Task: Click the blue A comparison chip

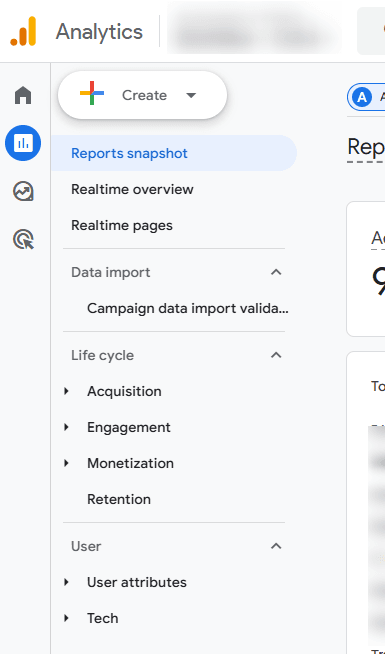Action: click(366, 97)
